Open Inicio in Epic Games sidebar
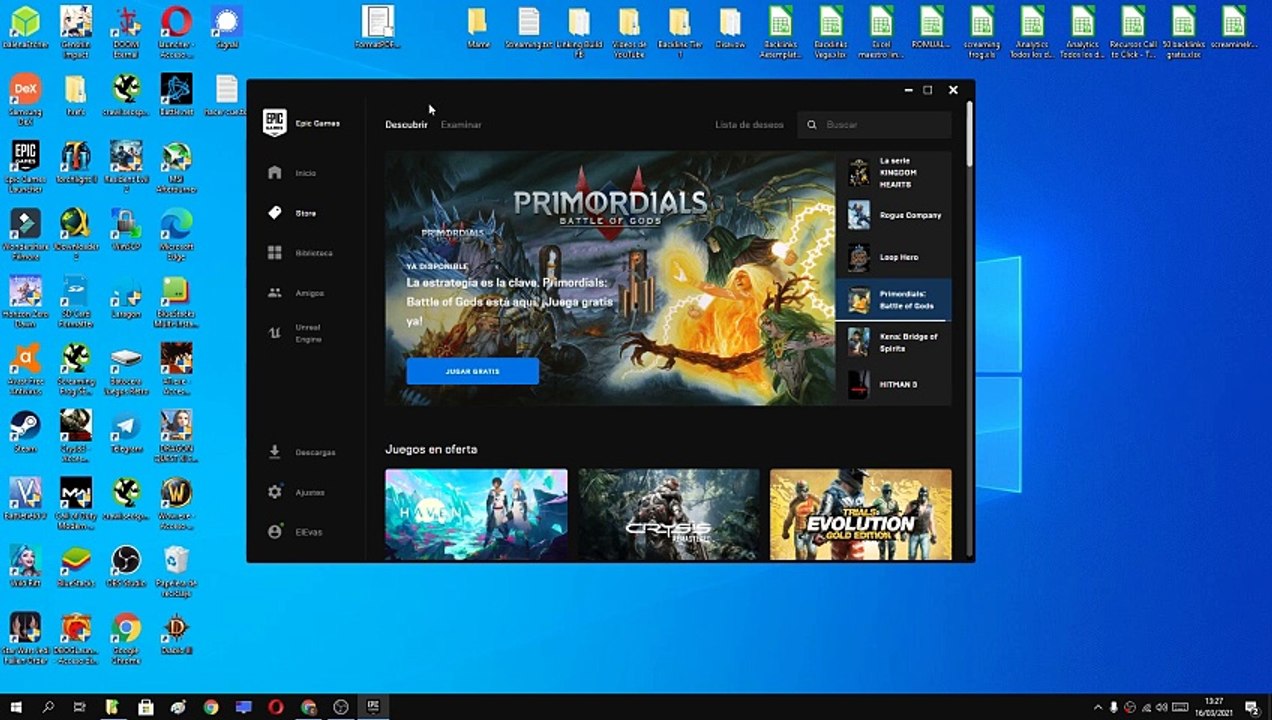 pyautogui.click(x=295, y=173)
